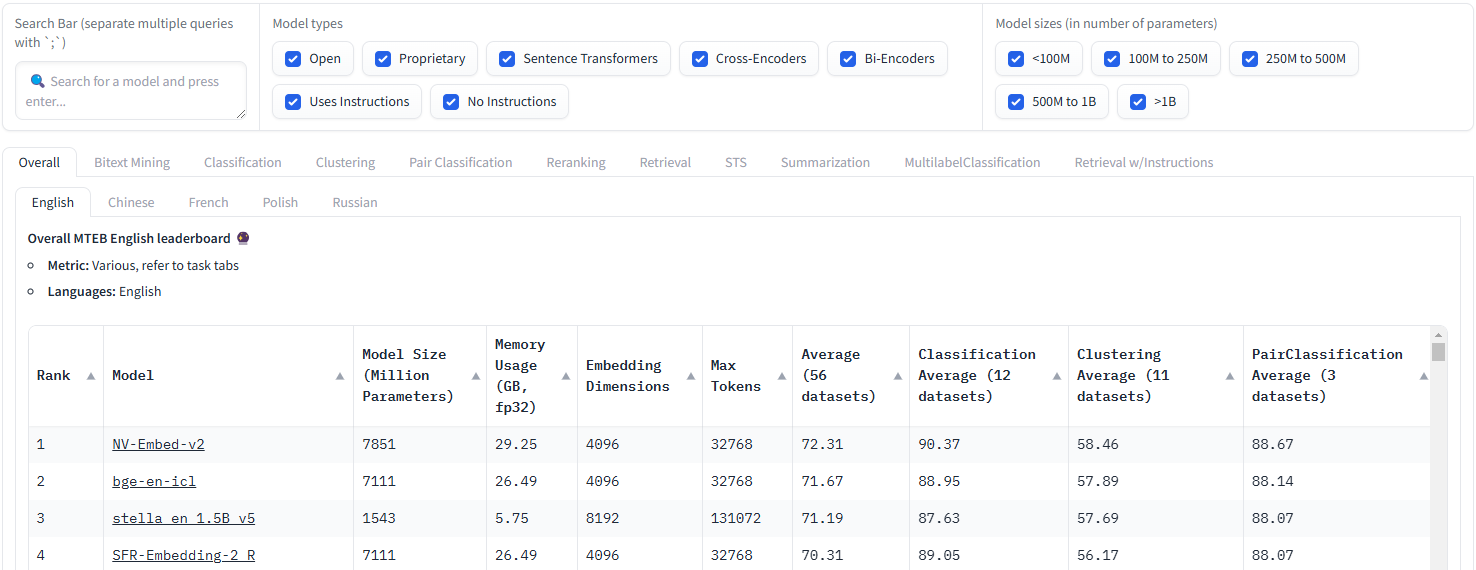Toggle the >1B size checkbox
1476x570 pixels.
1138,102
